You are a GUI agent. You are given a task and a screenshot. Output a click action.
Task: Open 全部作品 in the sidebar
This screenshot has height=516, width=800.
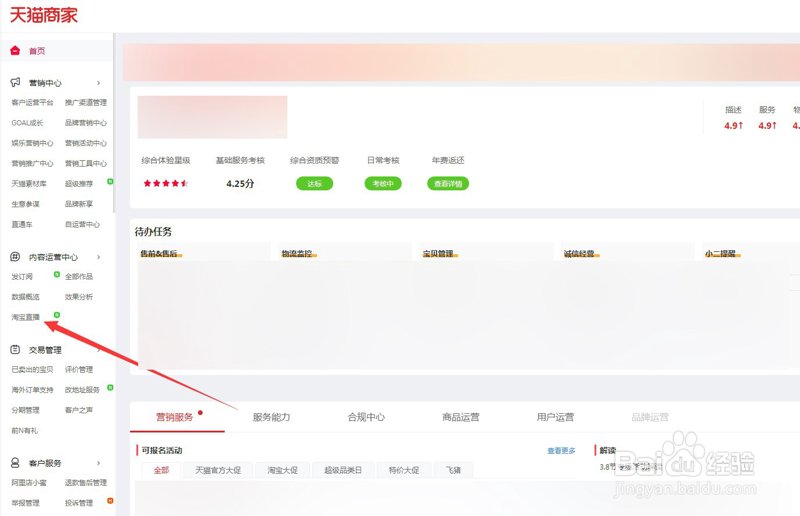click(x=79, y=277)
